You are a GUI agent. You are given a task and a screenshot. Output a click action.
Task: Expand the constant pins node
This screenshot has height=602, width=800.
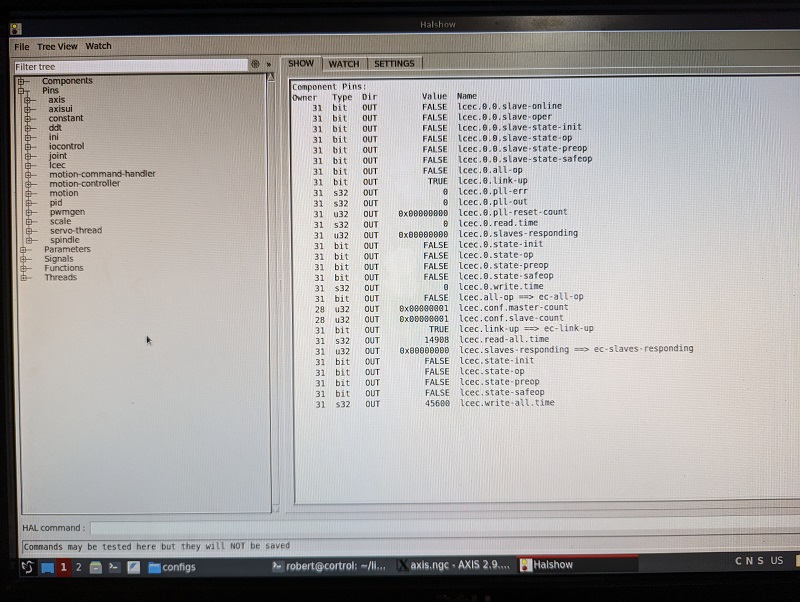tap(28, 119)
